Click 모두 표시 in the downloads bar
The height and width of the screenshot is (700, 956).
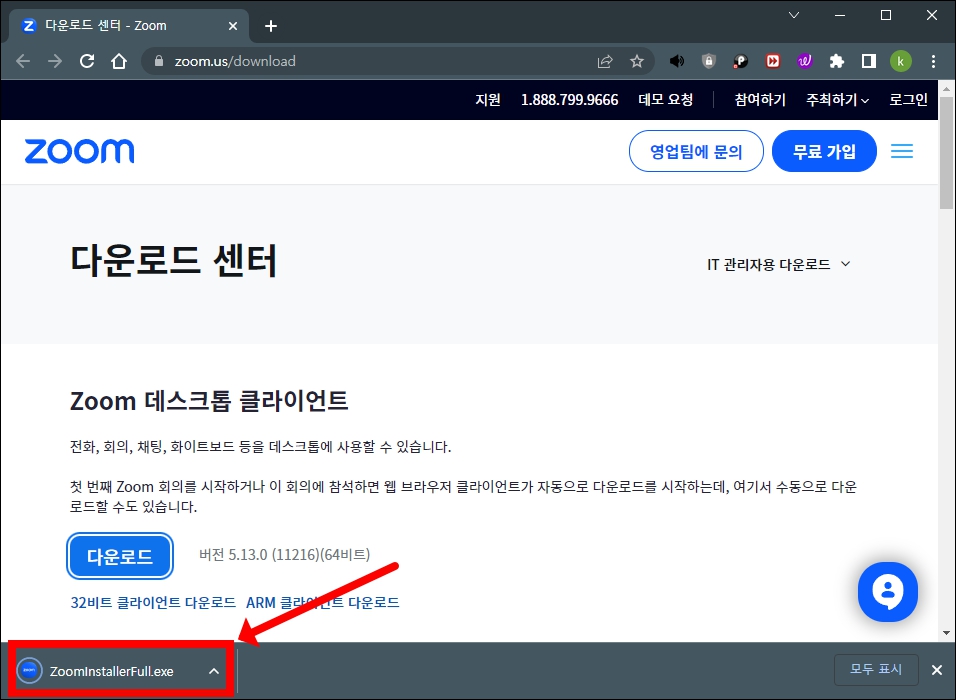click(x=876, y=671)
